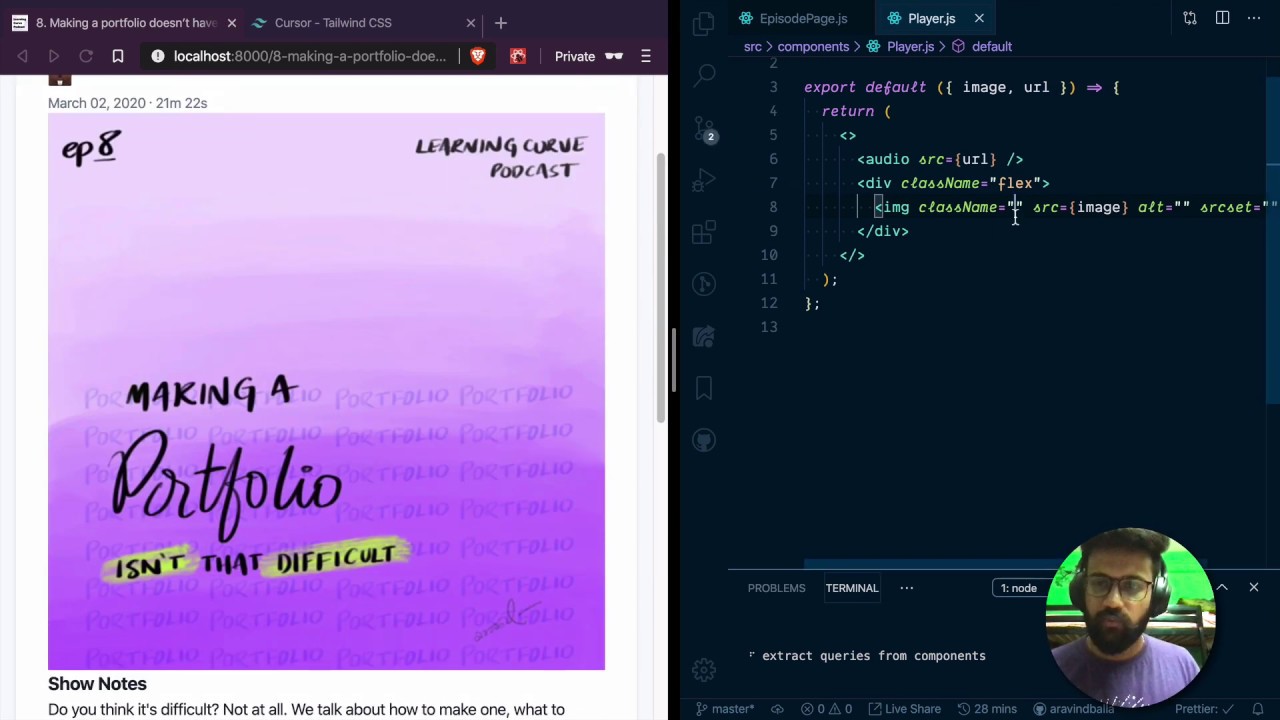The height and width of the screenshot is (720, 1280).
Task: Select the TERMINAL panel tab
Action: (852, 588)
